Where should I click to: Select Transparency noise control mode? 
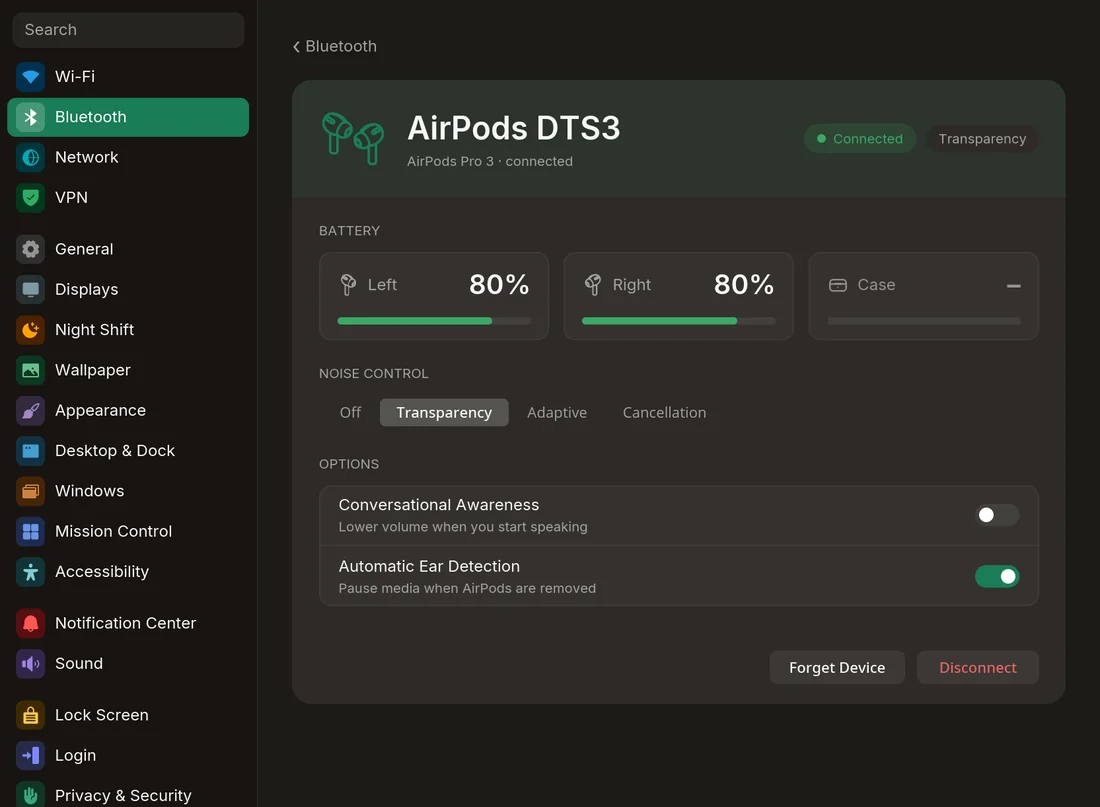click(x=443, y=413)
